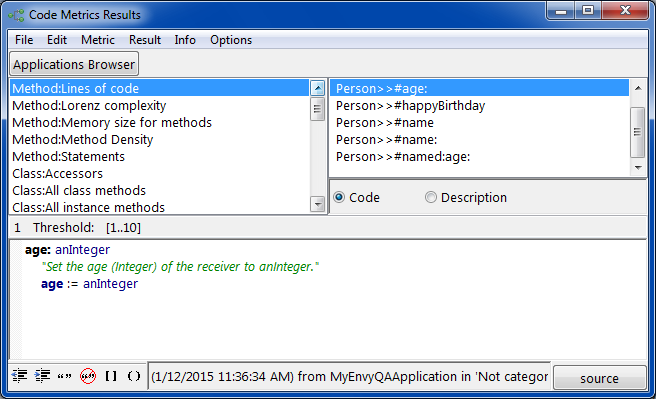Click the Applications Browser button

(x=74, y=64)
